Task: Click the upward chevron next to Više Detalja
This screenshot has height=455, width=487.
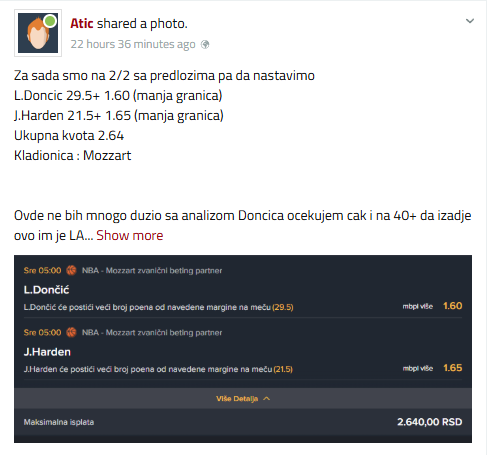Action: [266, 398]
